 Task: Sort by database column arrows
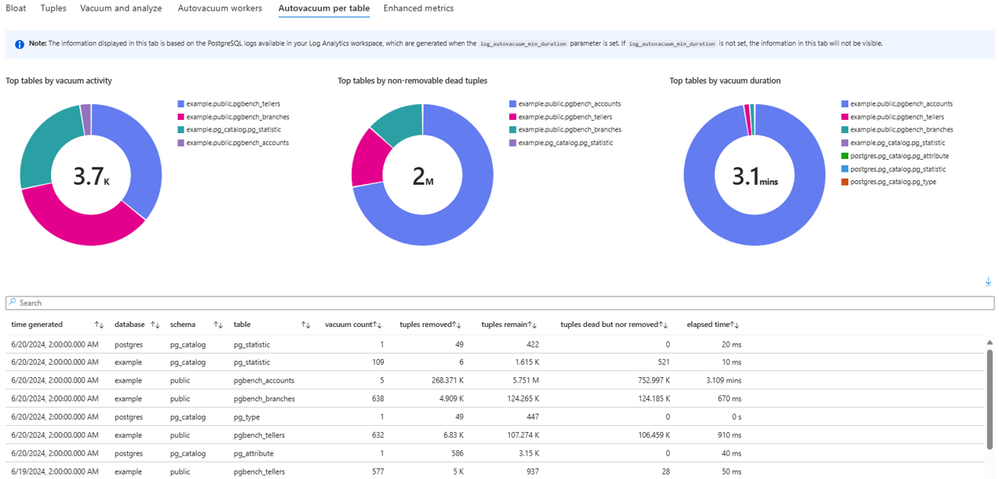(155, 325)
